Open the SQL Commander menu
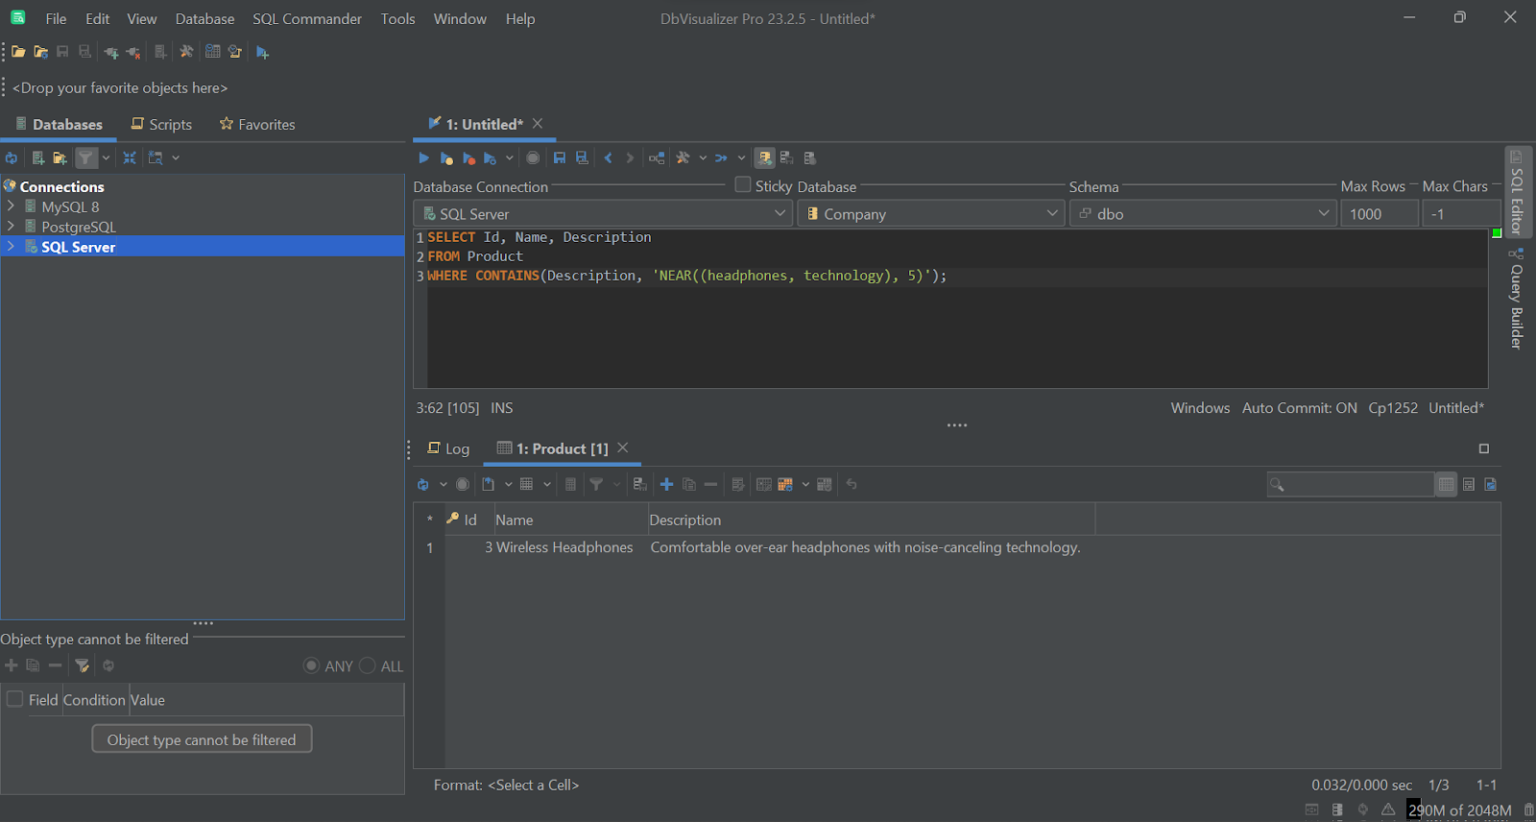 tap(307, 18)
